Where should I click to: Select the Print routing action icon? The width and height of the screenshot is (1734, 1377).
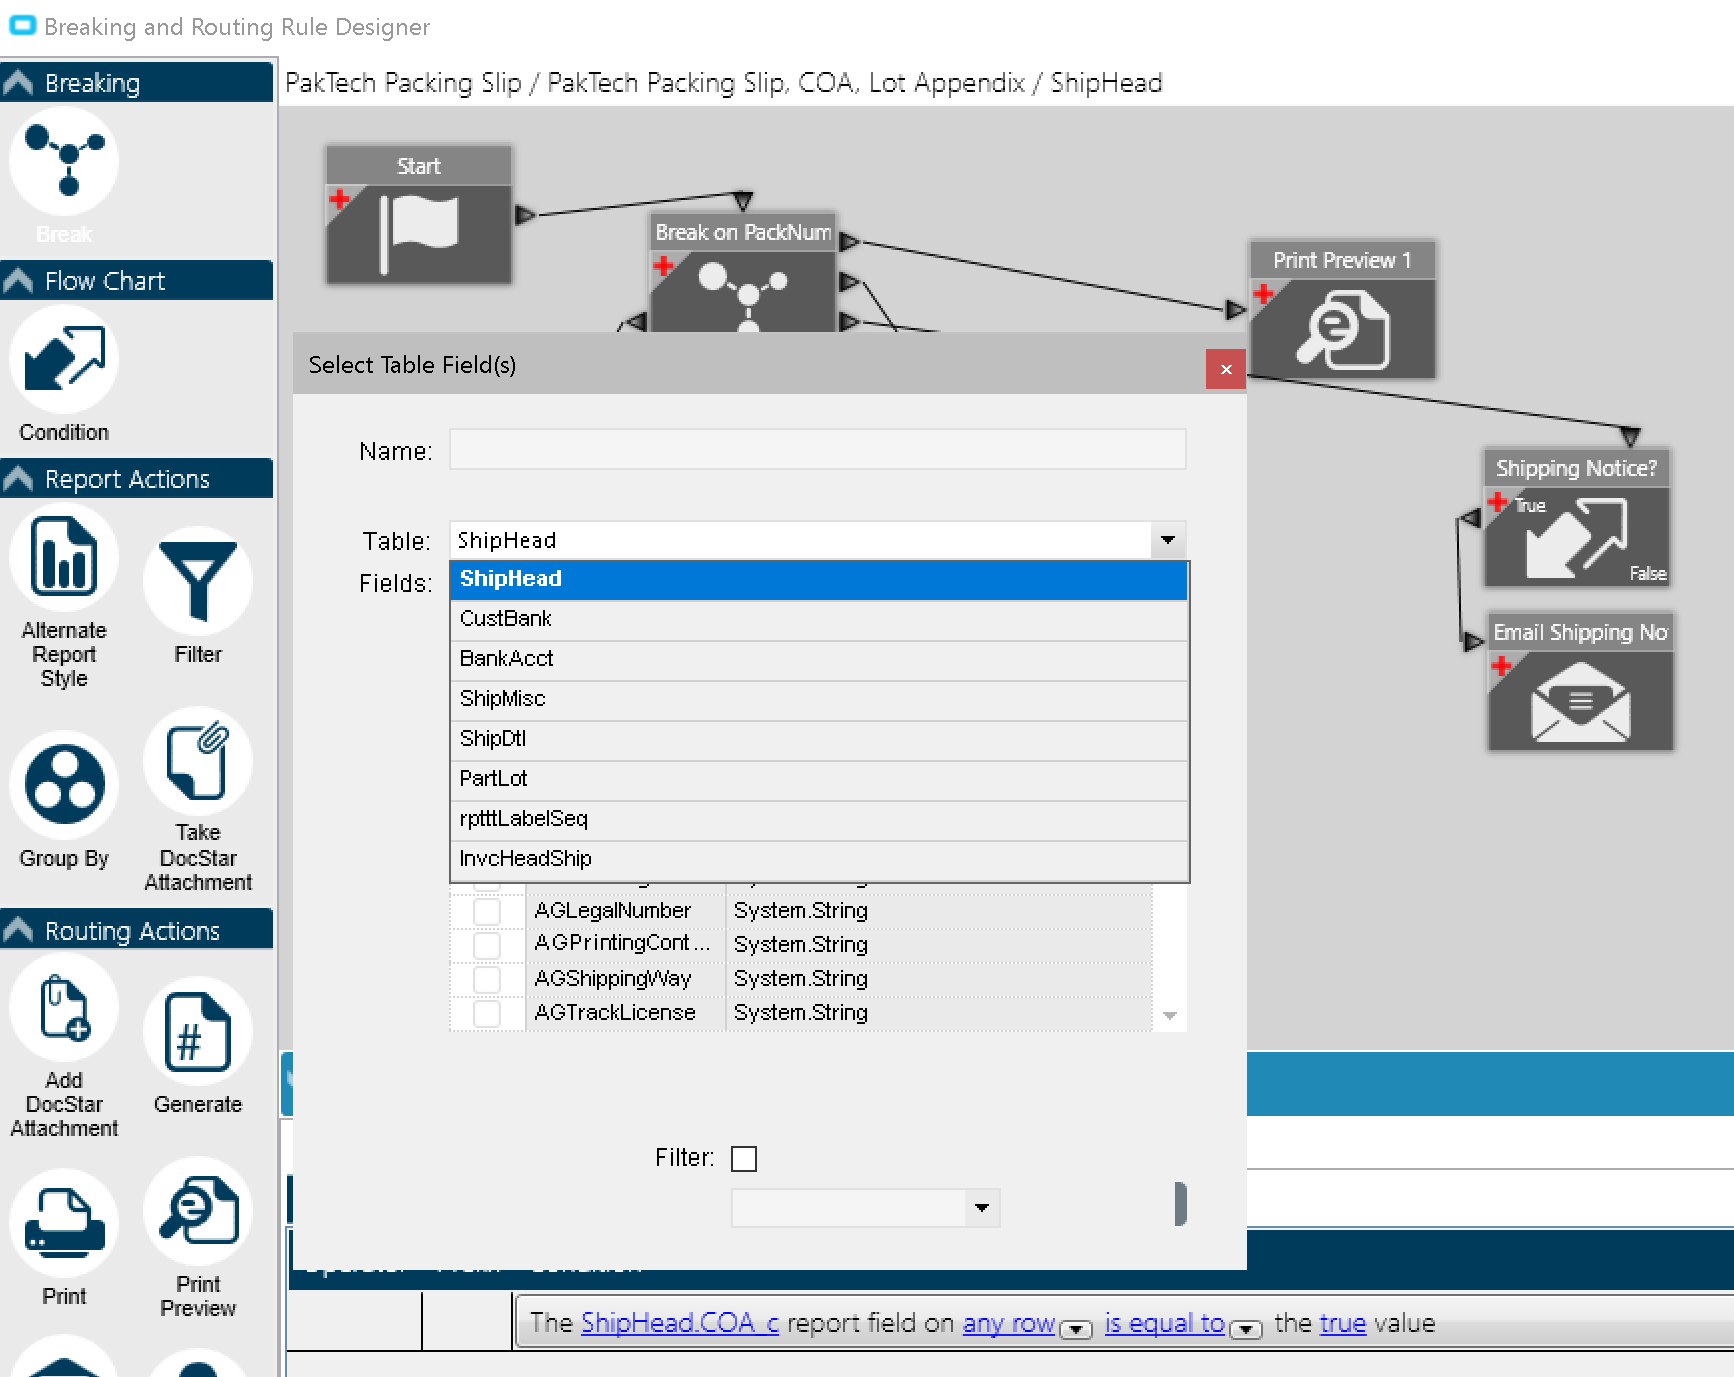64,1224
